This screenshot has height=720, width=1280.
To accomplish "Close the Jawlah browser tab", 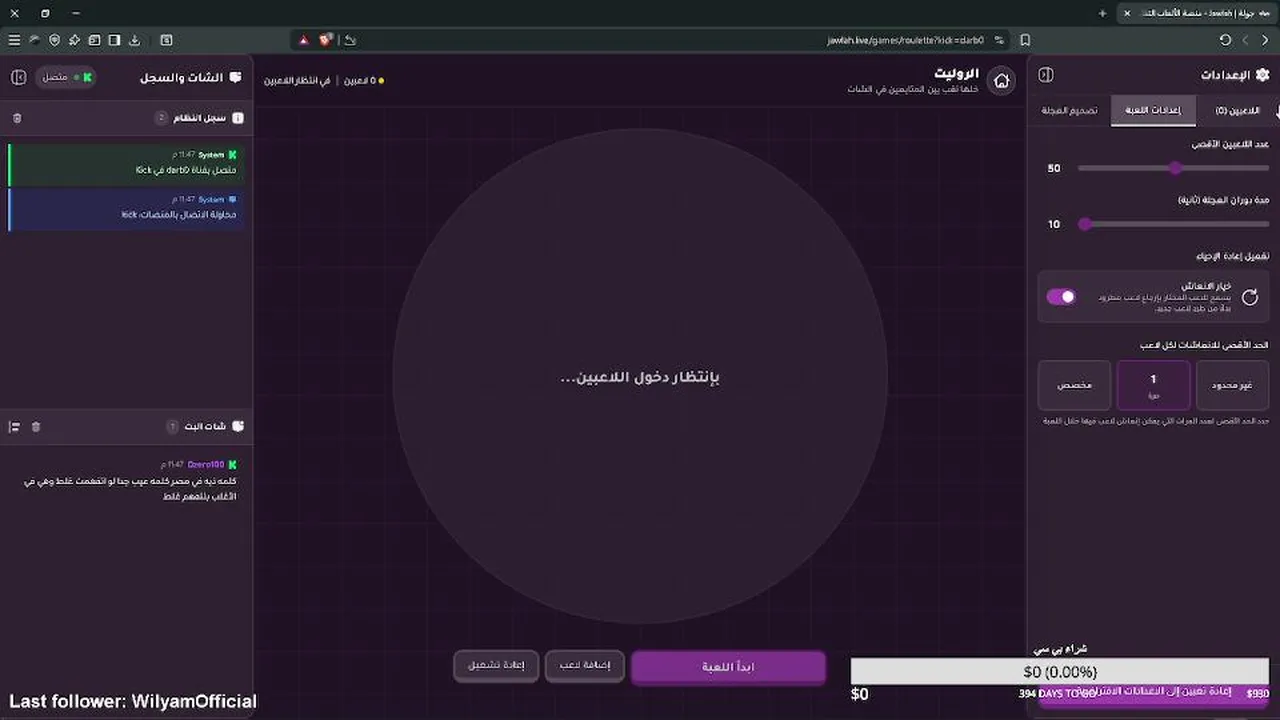I will point(1127,13).
